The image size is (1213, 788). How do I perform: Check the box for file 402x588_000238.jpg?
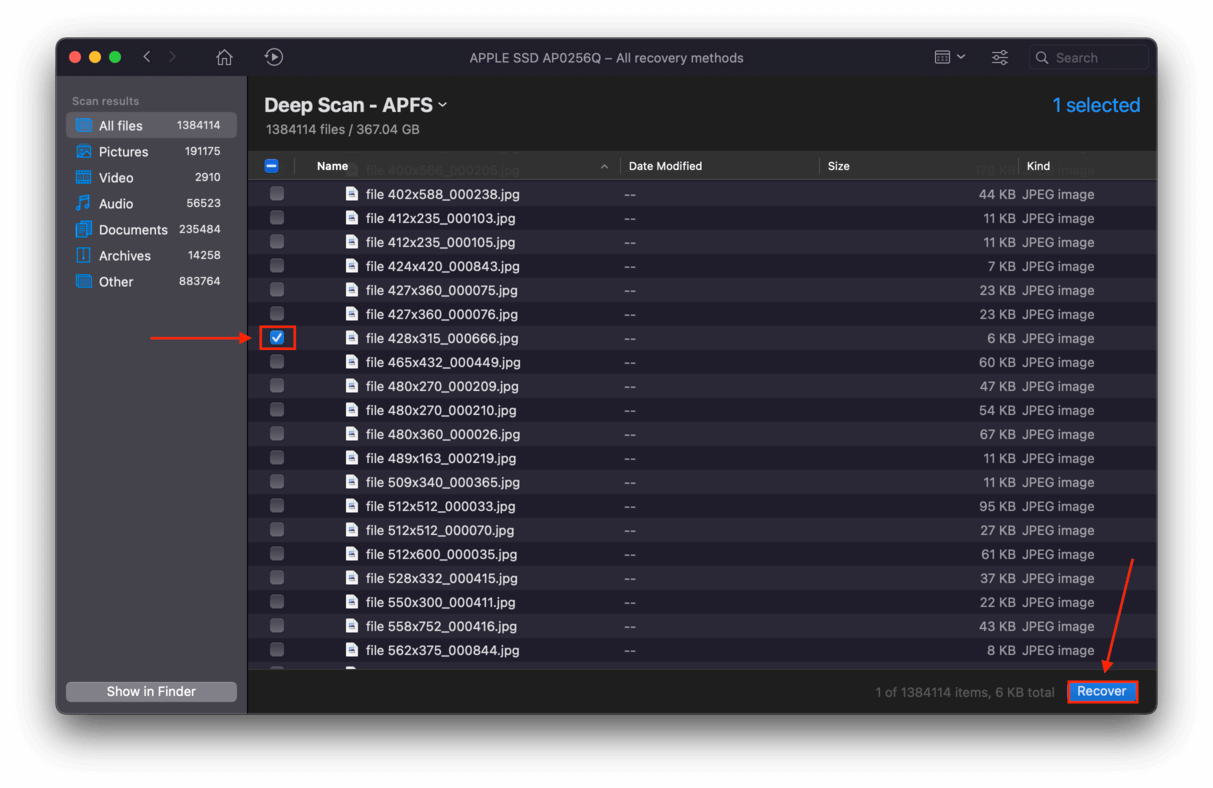coord(277,194)
